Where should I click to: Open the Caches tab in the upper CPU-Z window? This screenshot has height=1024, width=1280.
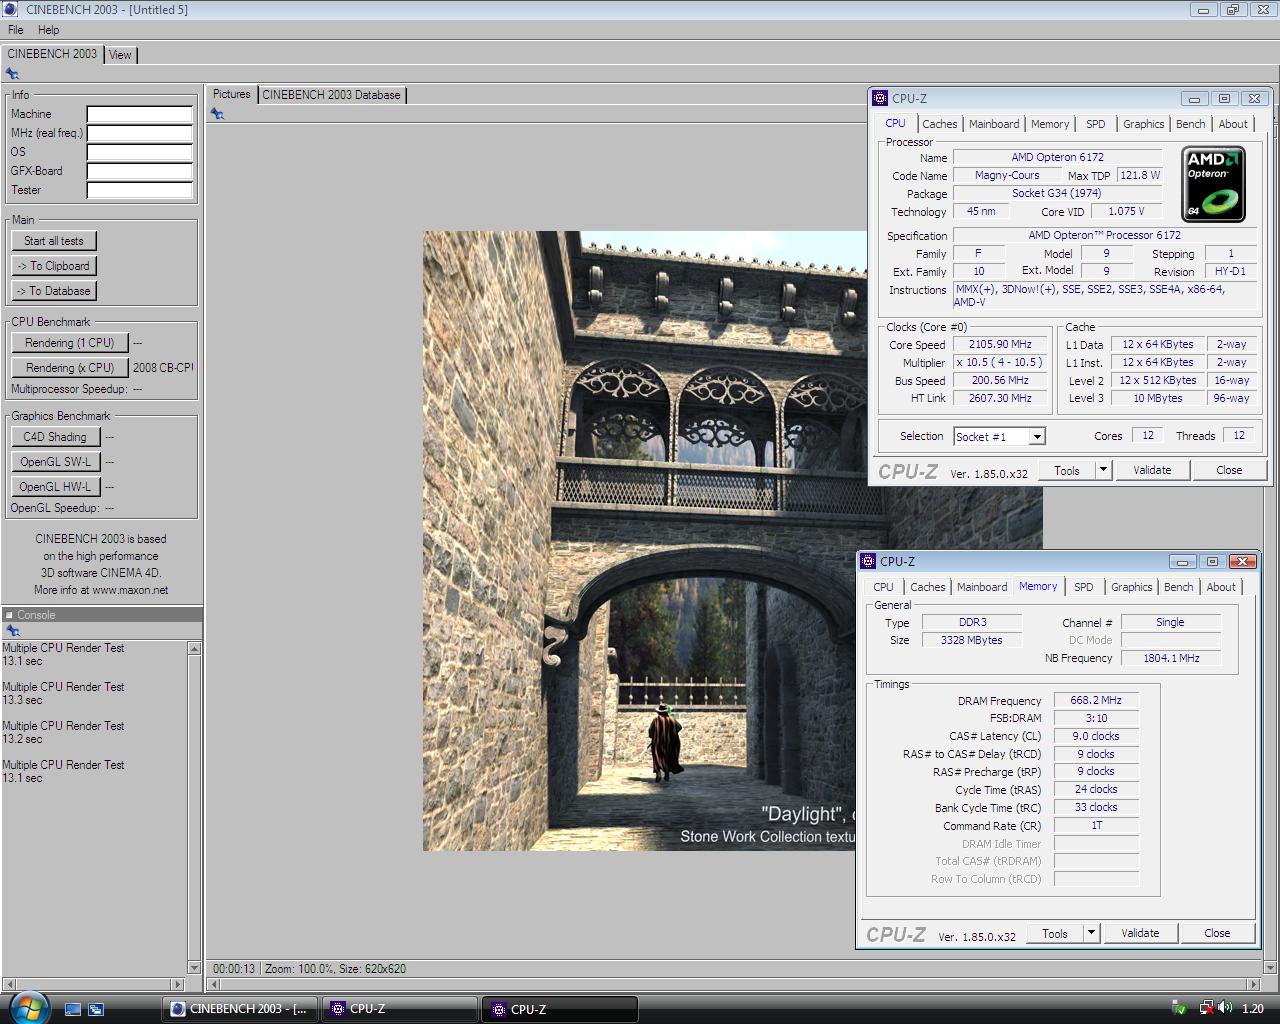(939, 124)
